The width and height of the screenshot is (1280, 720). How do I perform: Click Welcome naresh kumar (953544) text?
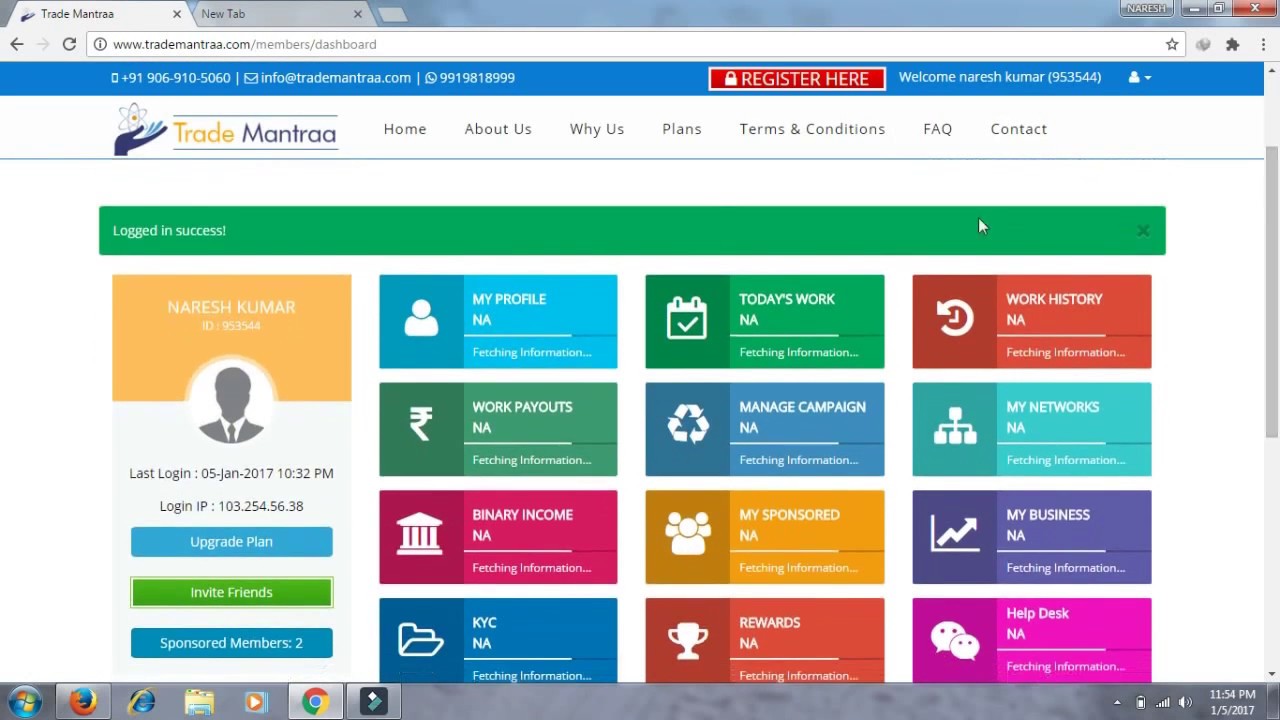coord(1000,77)
